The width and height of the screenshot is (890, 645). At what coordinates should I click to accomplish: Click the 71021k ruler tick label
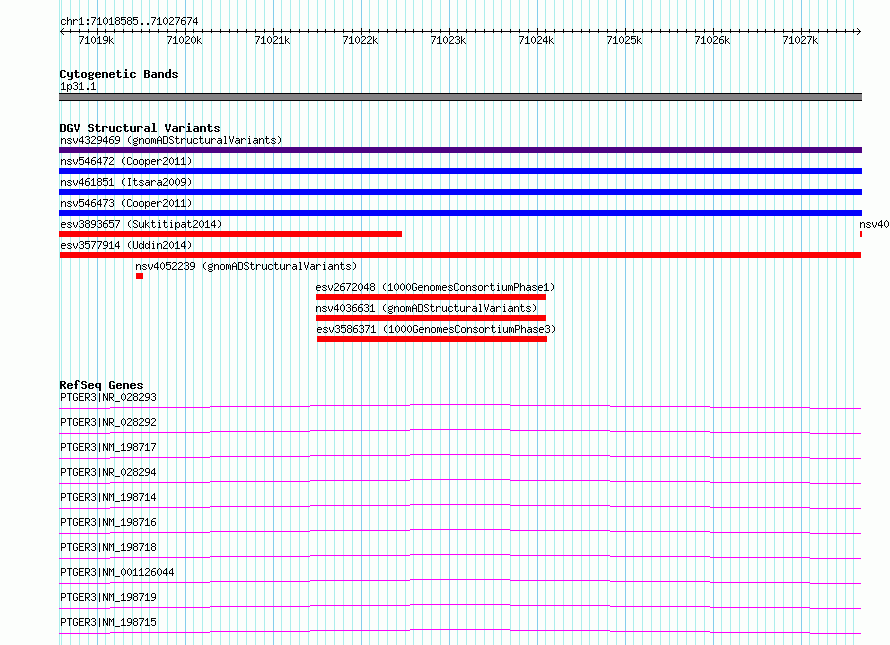[x=272, y=40]
